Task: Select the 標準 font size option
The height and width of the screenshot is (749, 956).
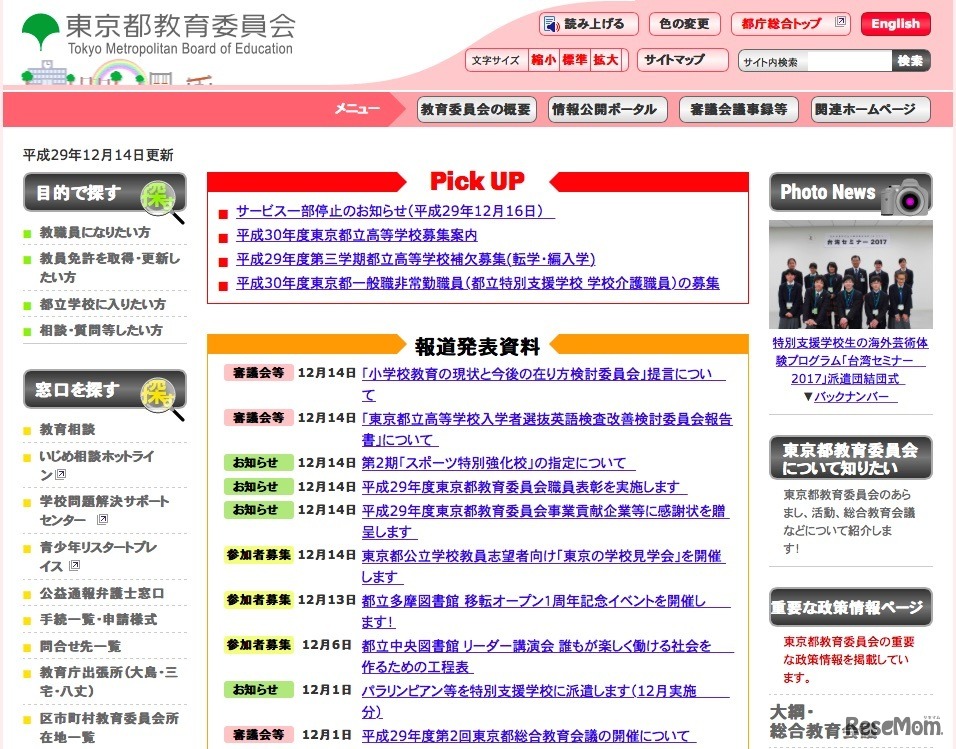Action: pos(577,60)
